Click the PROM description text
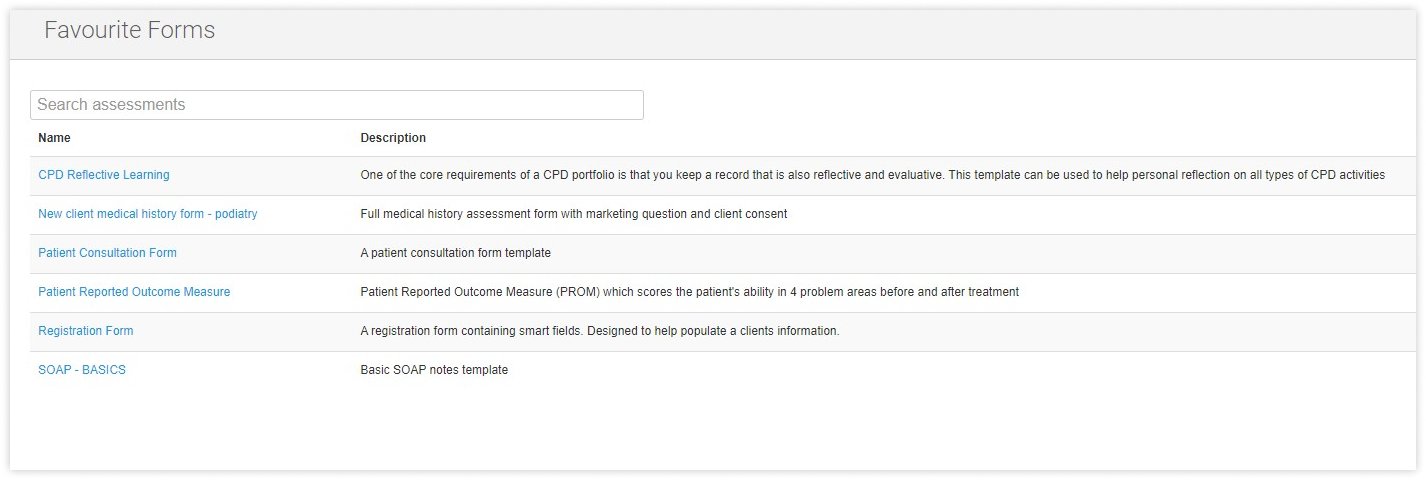Image resolution: width=1426 pixels, height=480 pixels. pyautogui.click(x=689, y=292)
